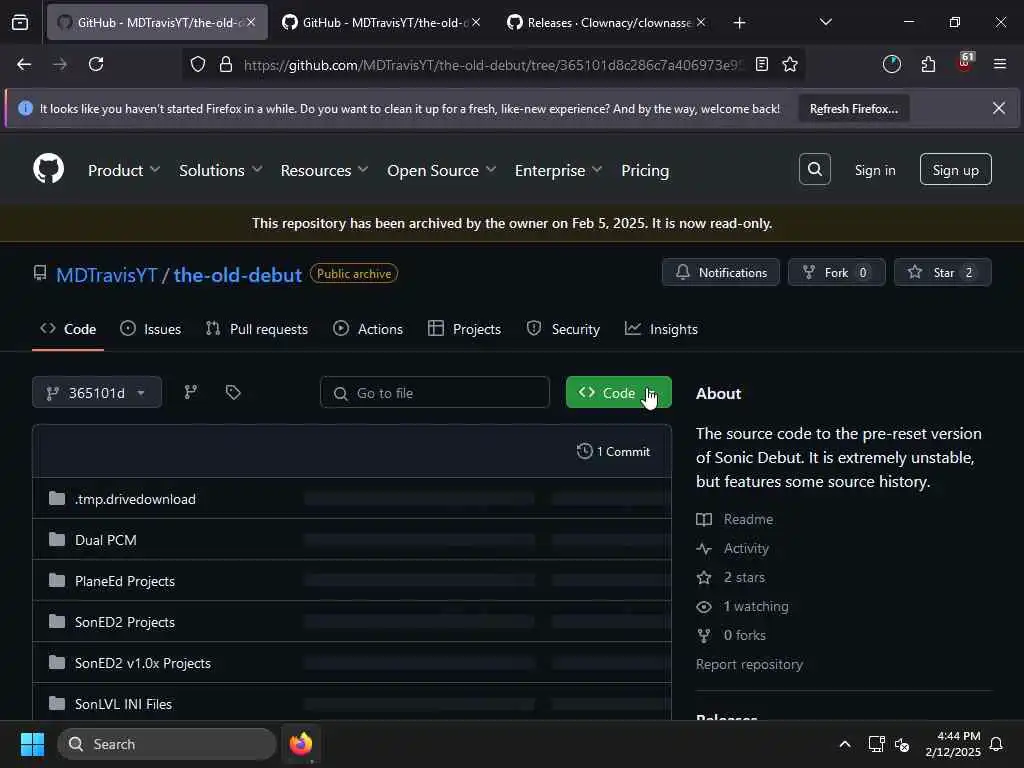Open the Firefox View icon at top left
1024x768 pixels.
(20, 22)
